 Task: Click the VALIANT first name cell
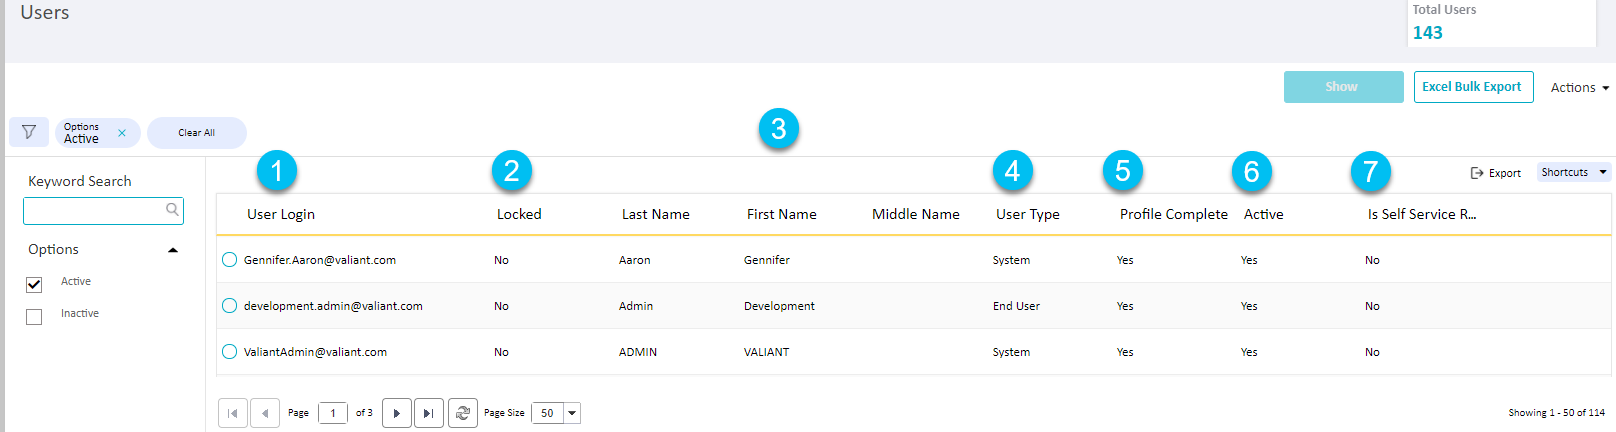767,352
